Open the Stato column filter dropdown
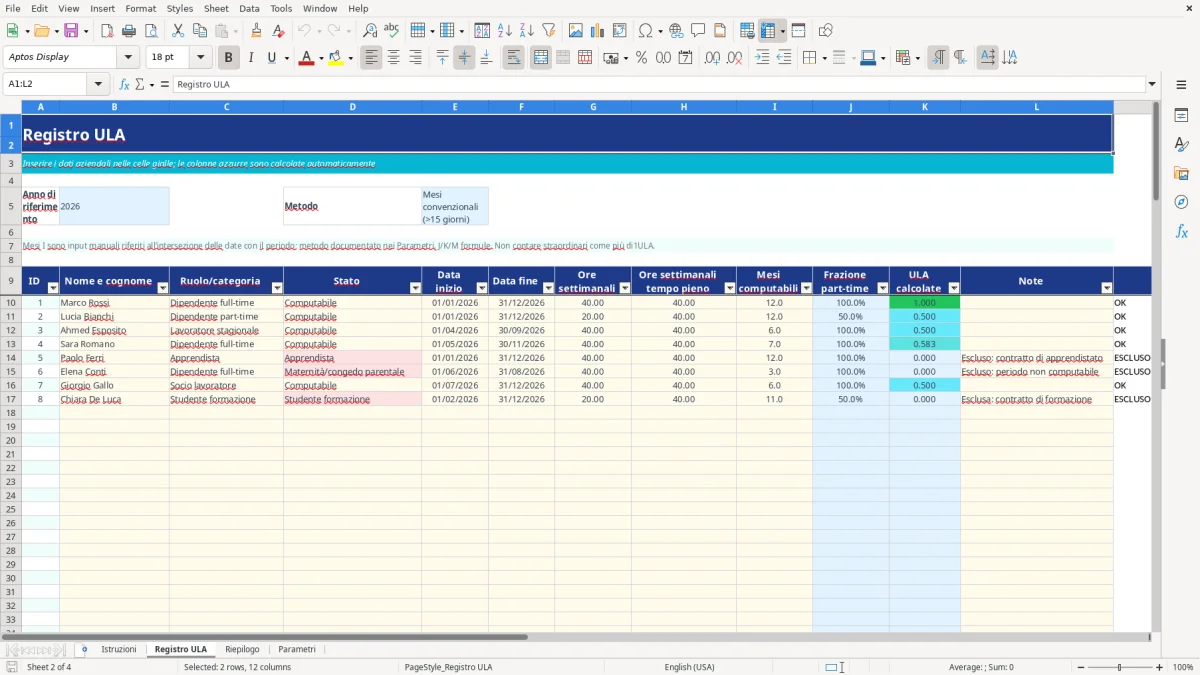The image size is (1200, 675). tap(414, 288)
